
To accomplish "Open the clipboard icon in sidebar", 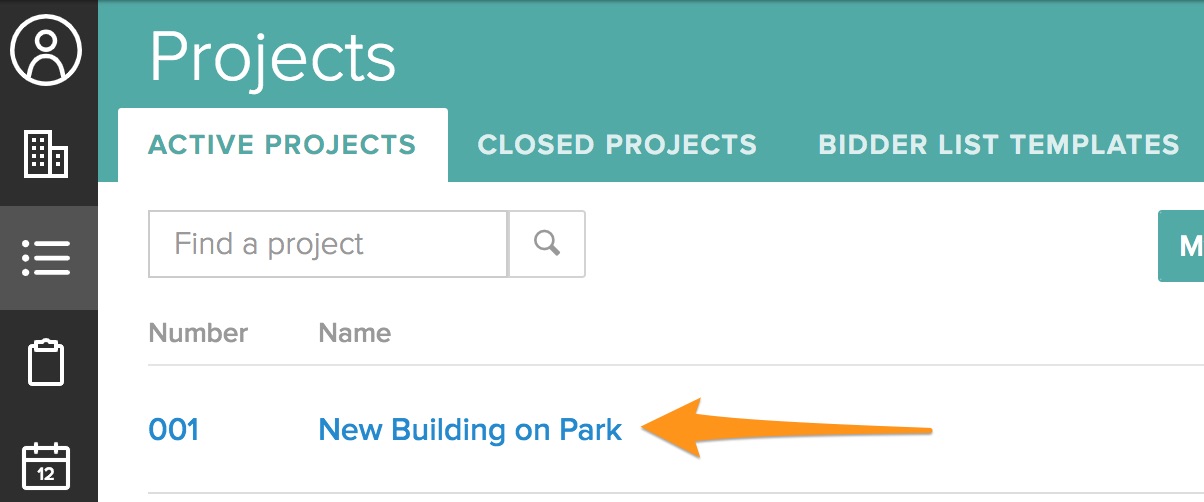I will tap(46, 363).
